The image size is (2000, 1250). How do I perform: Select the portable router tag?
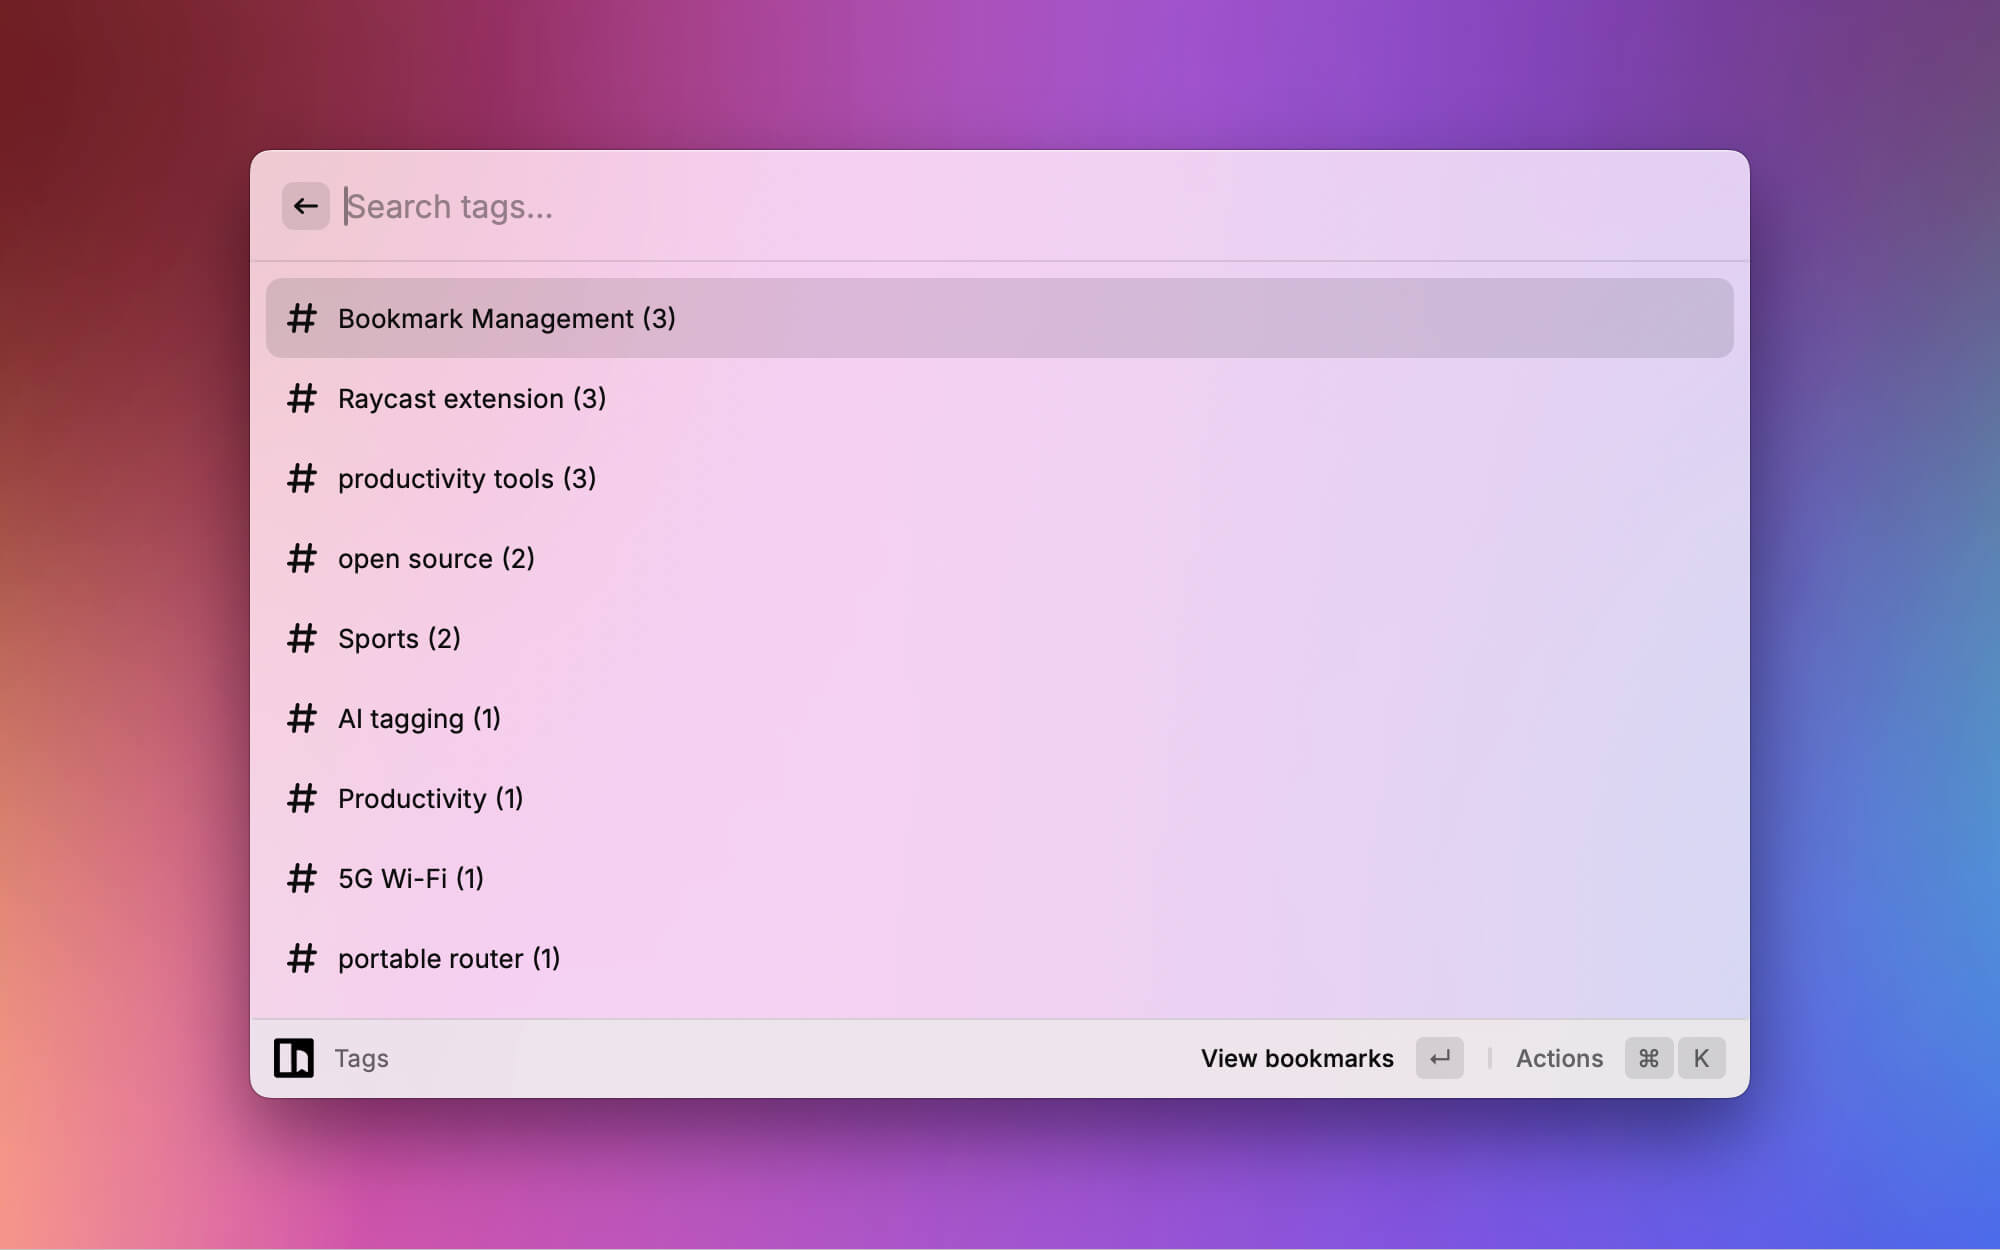pyautogui.click(x=448, y=958)
